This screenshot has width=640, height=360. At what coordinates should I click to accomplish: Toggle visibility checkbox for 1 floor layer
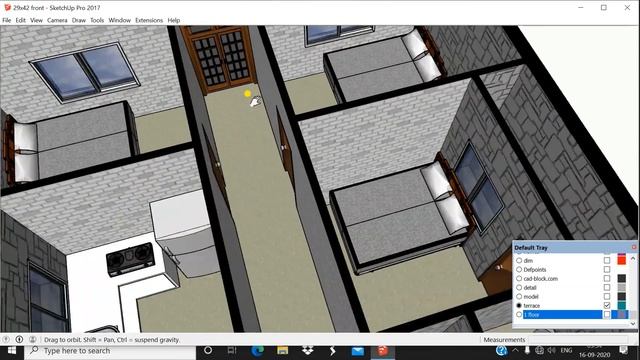click(607, 314)
